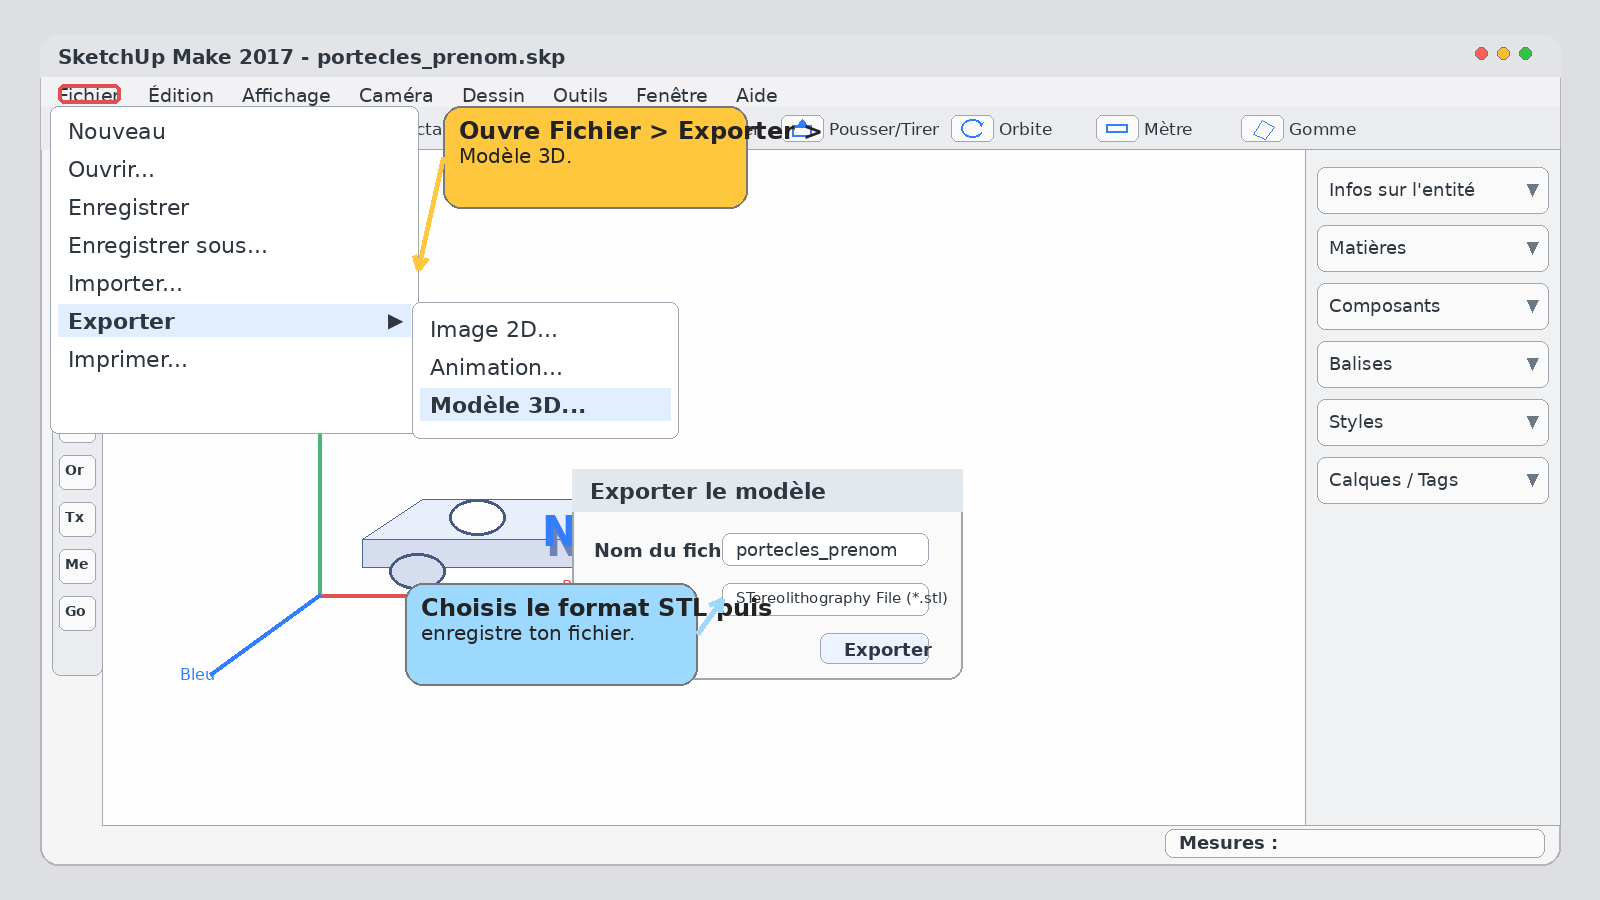Click the file name field portecles_prenom
Image resolution: width=1600 pixels, height=900 pixels.
[825, 549]
